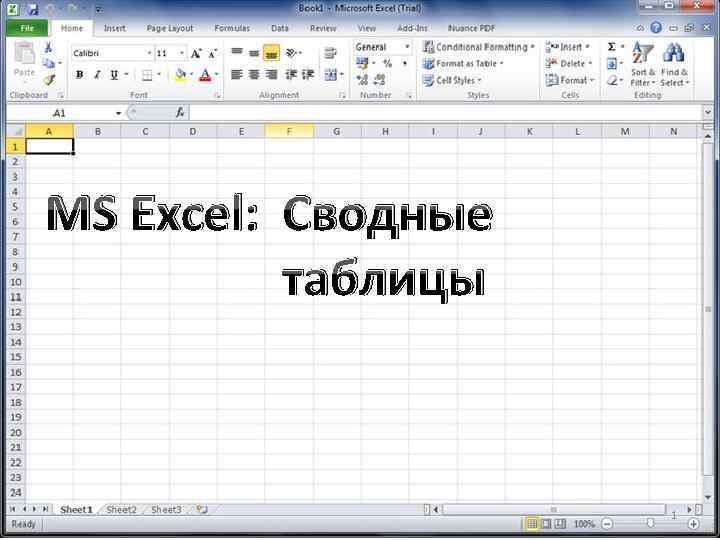Cut selection with the scissors icon
Viewport: 720px width, 540px height.
(48, 47)
